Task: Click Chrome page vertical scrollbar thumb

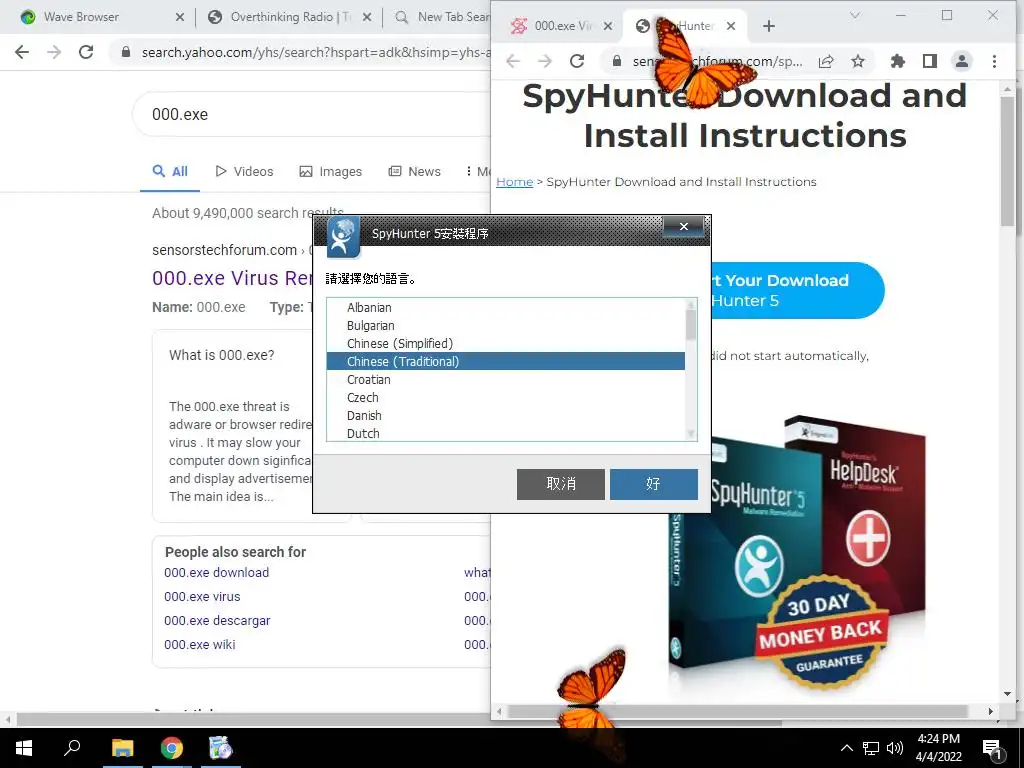Action: [1007, 160]
